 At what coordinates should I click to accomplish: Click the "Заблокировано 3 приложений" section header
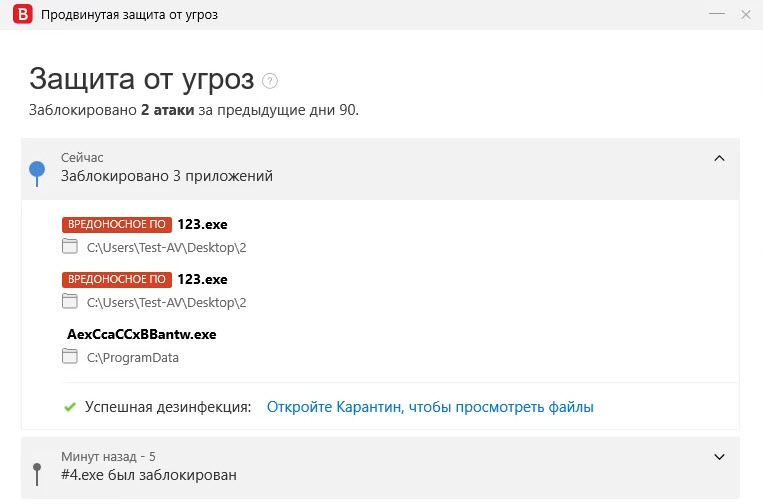click(167, 176)
